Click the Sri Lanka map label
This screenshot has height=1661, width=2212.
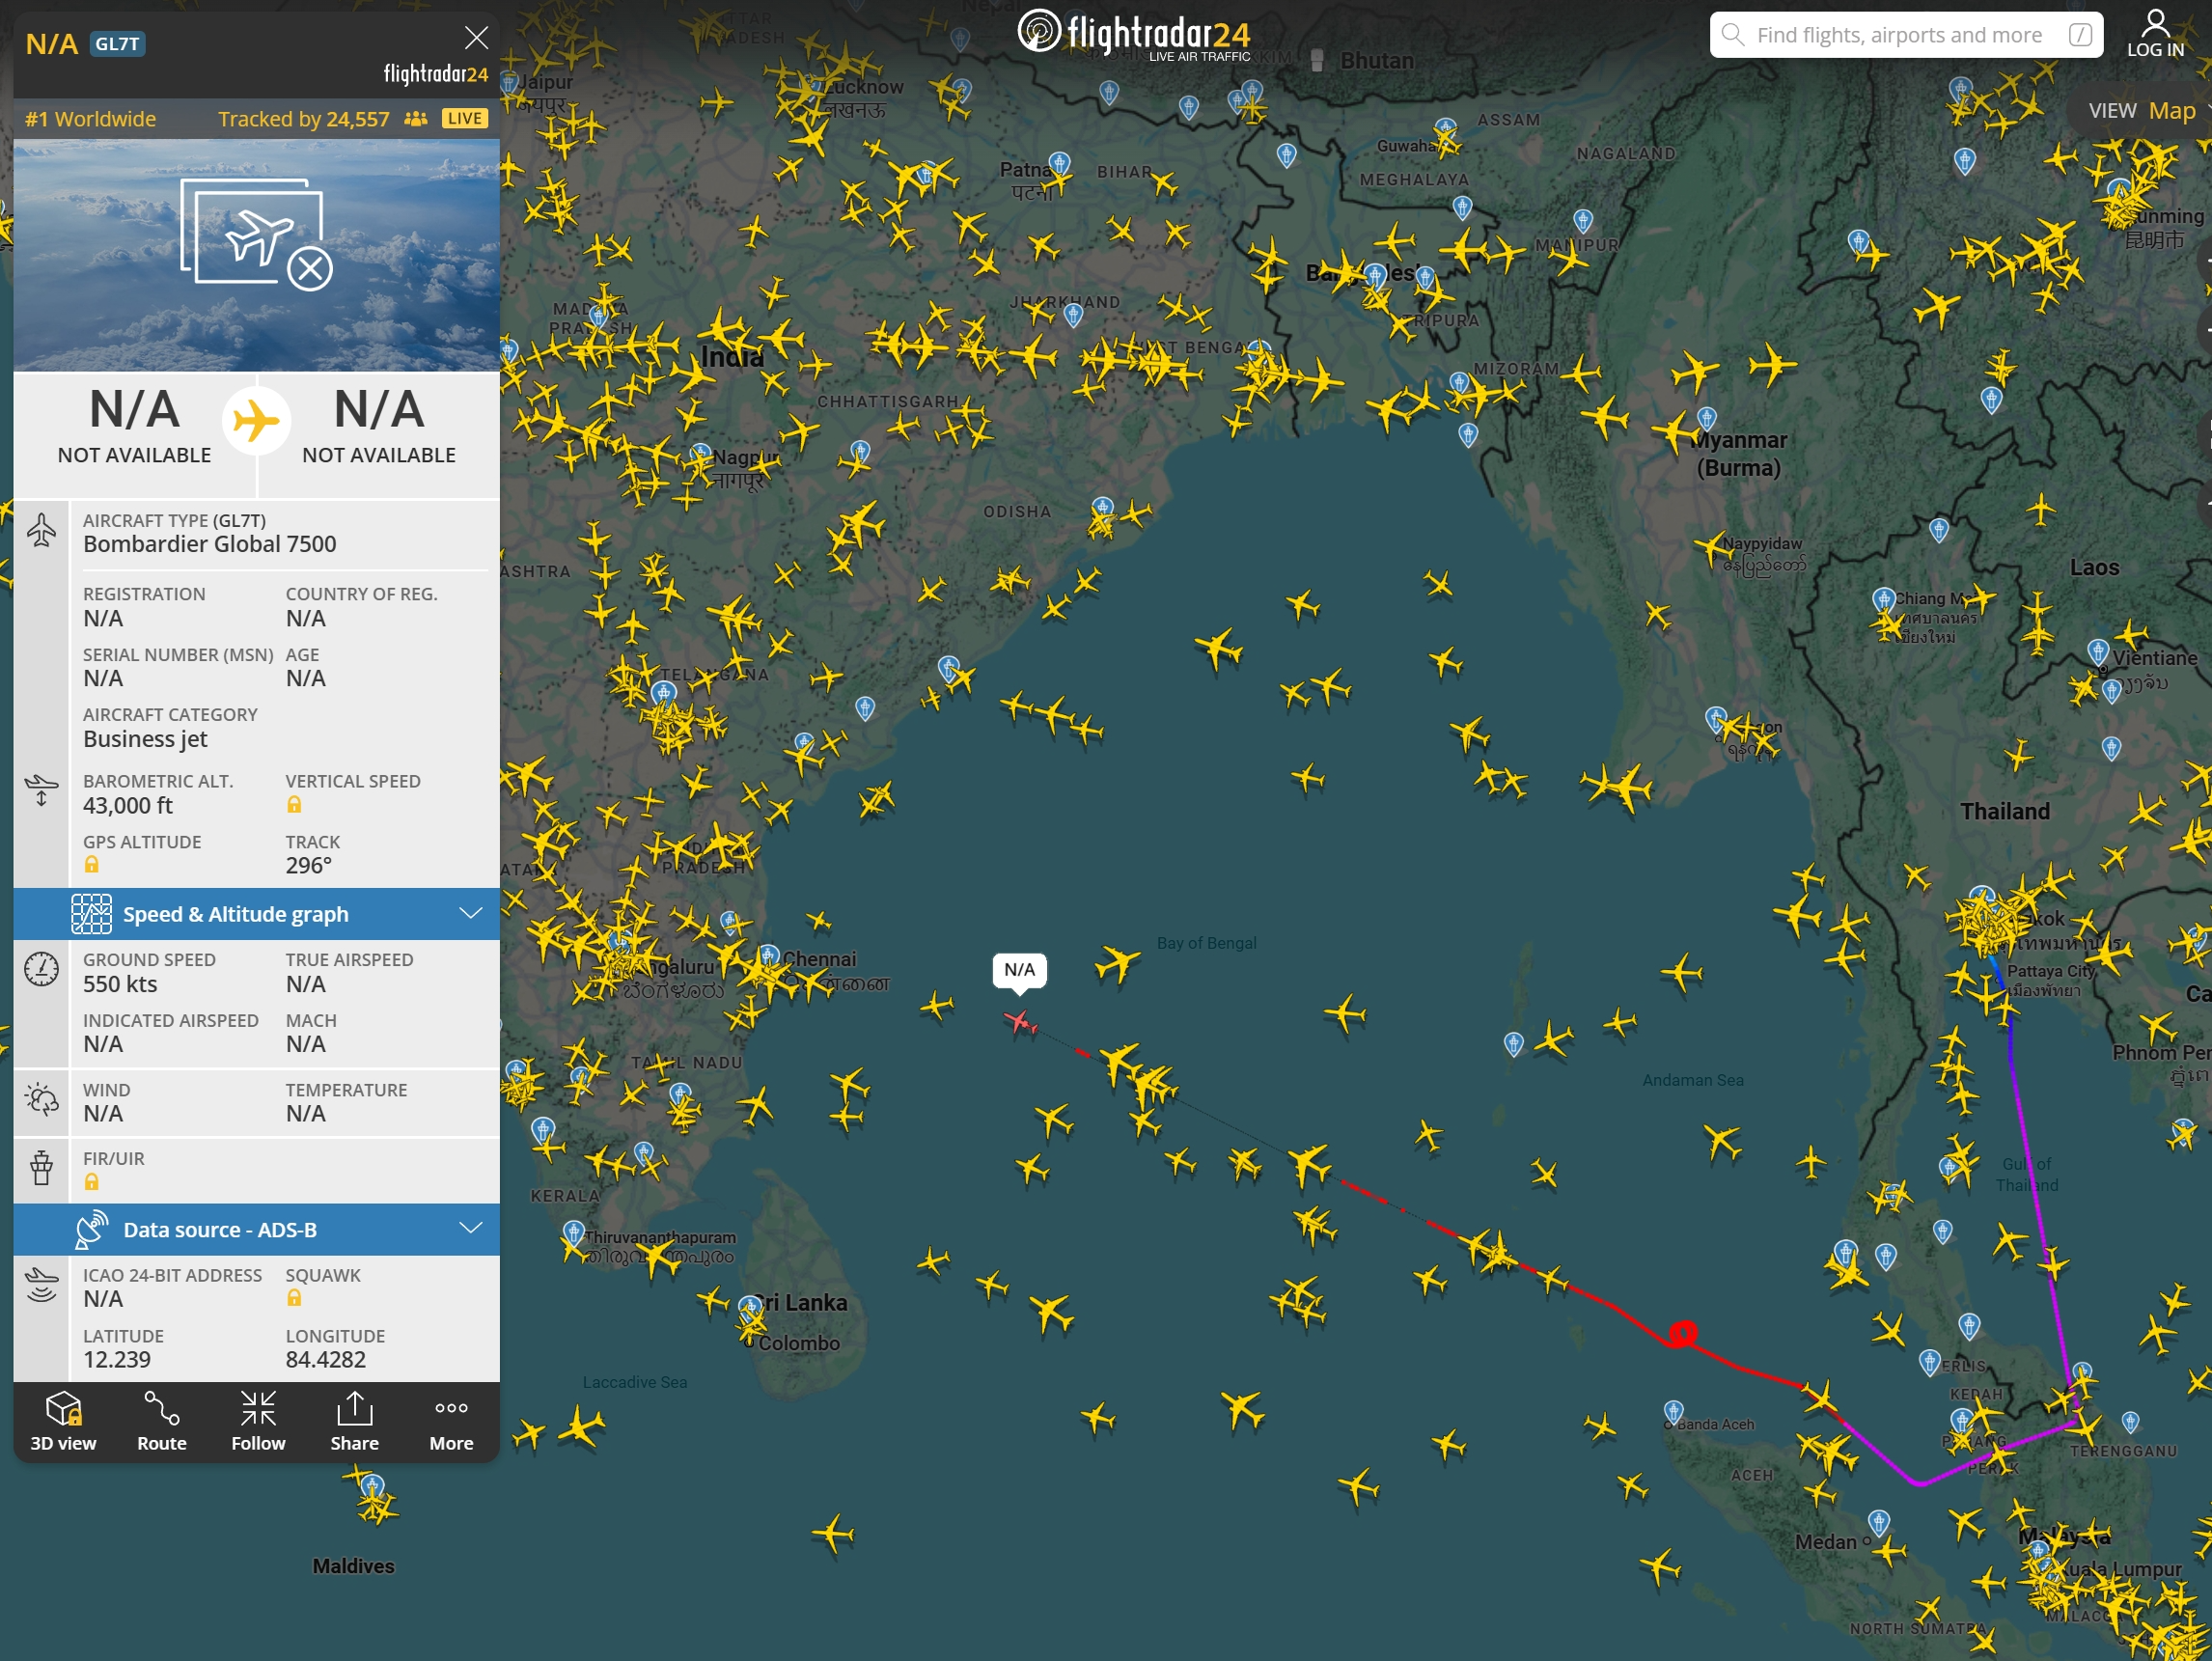[x=802, y=1303]
